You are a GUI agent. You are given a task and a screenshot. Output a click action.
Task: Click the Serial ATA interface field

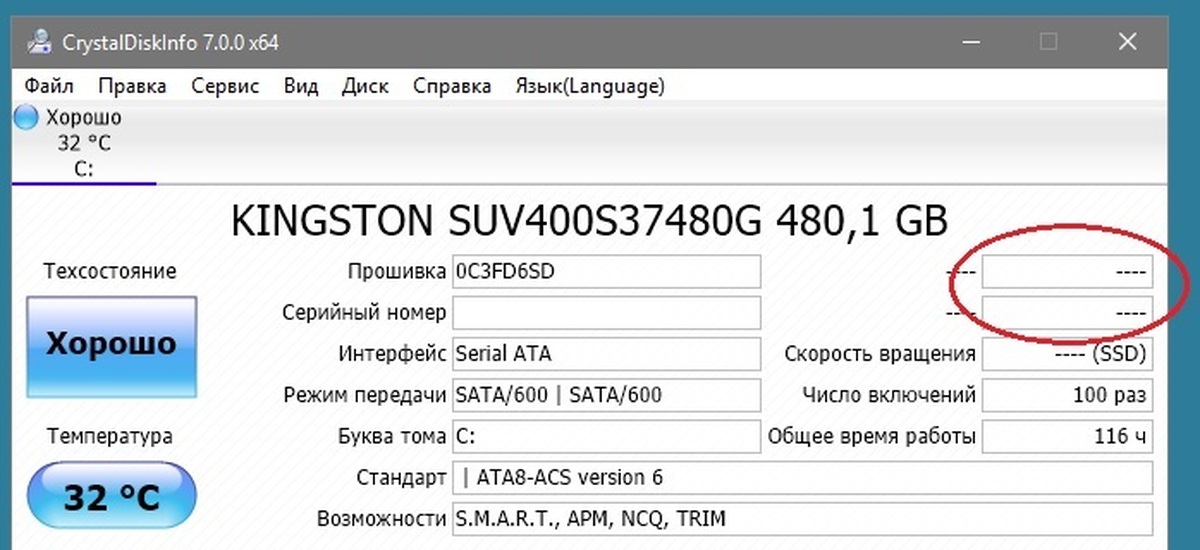(606, 353)
